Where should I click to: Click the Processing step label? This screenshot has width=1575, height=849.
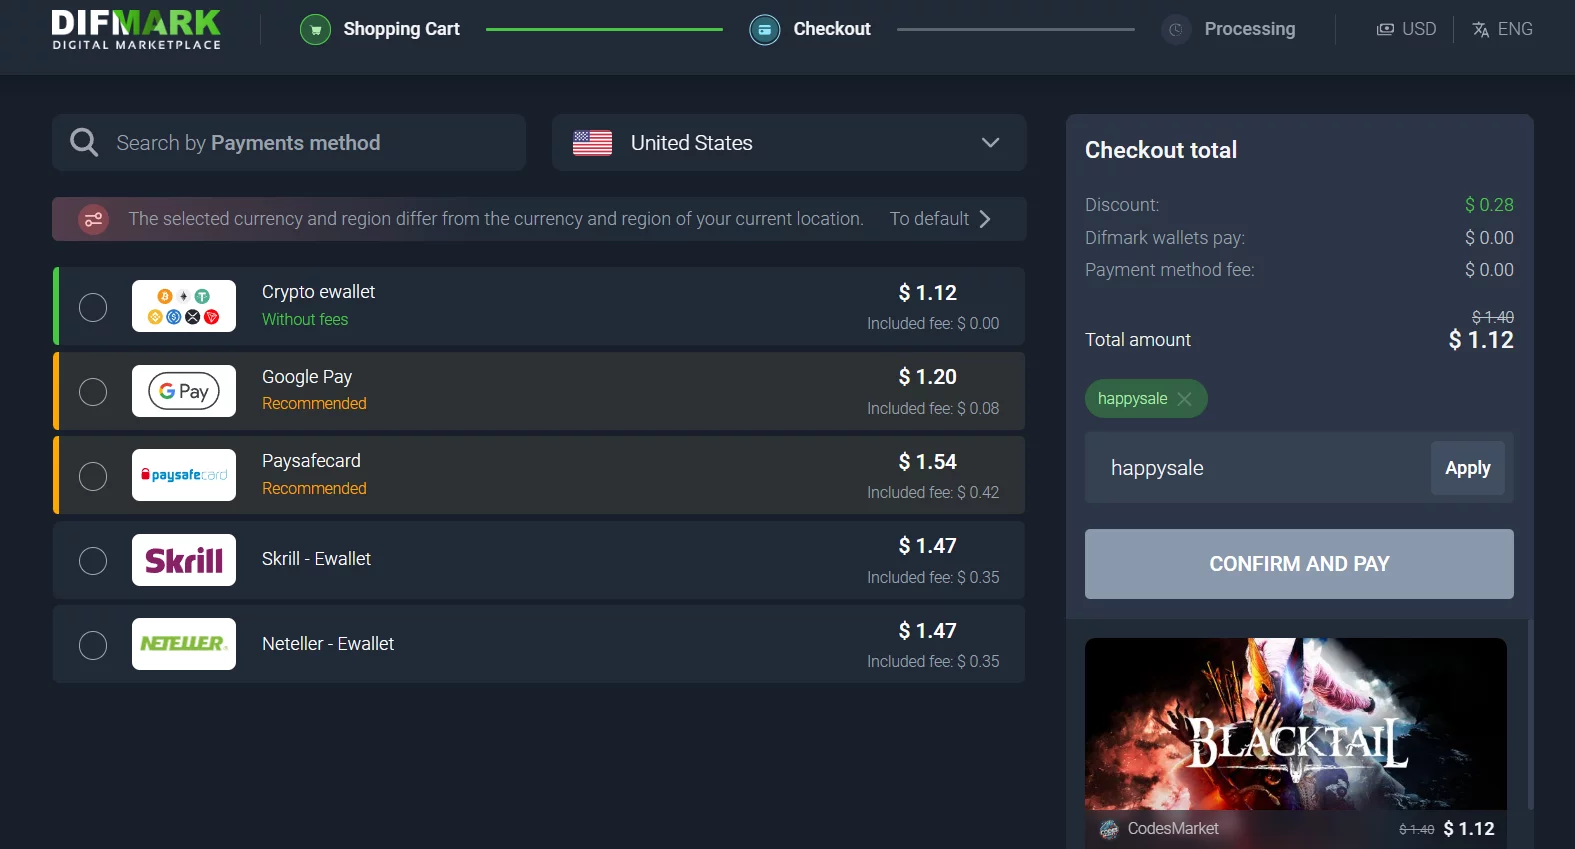[x=1249, y=29]
